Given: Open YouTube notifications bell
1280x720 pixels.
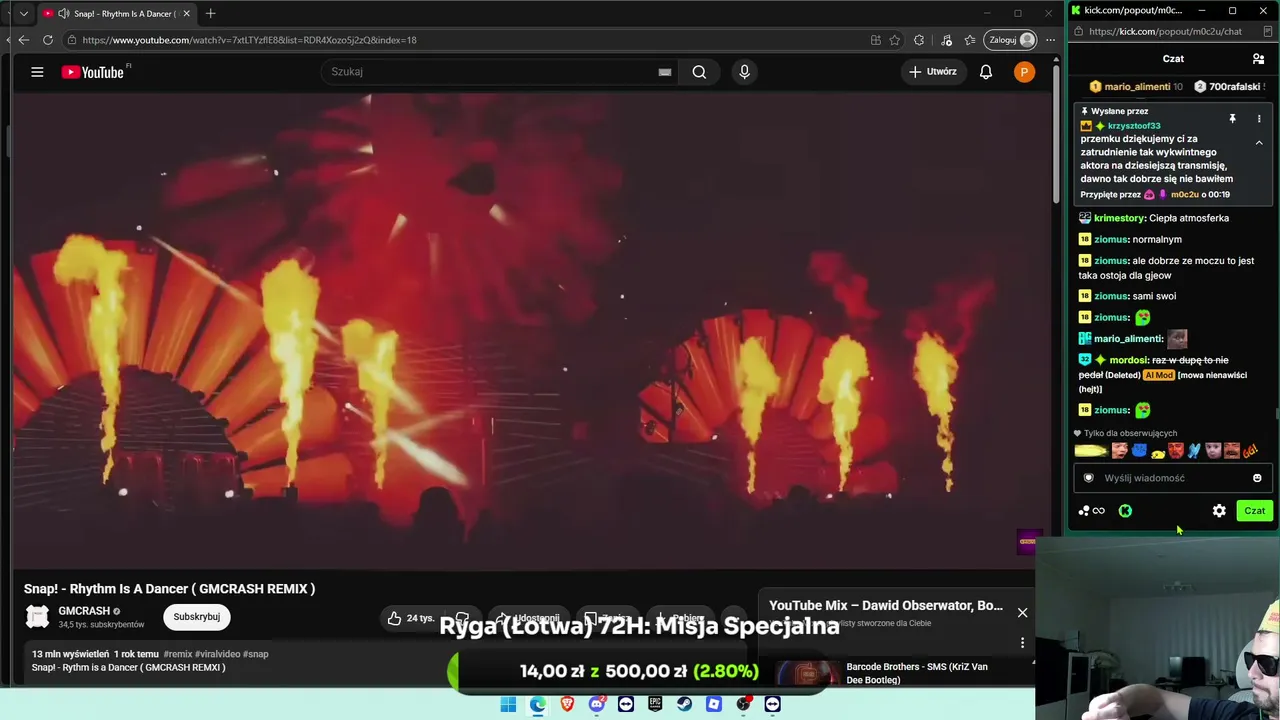Looking at the screenshot, I should (986, 72).
